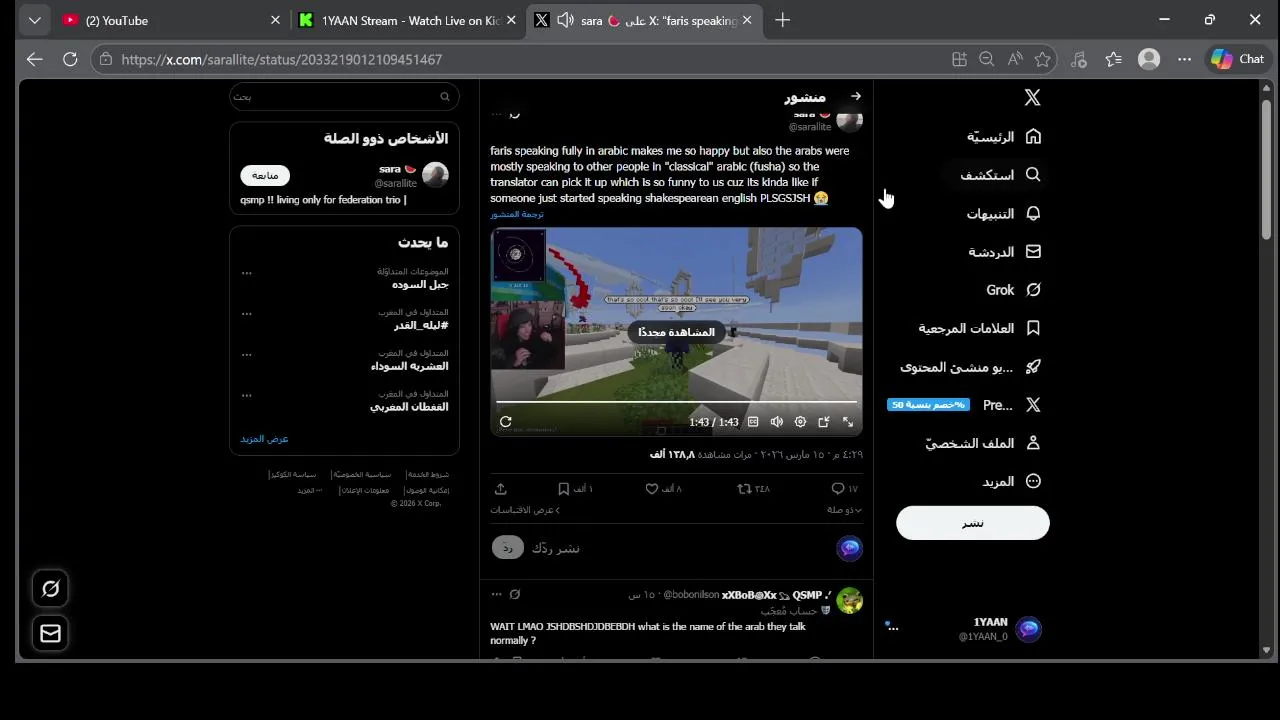Click عرض المزيد show more trends
Viewport: 1280px width, 720px height.
point(264,439)
